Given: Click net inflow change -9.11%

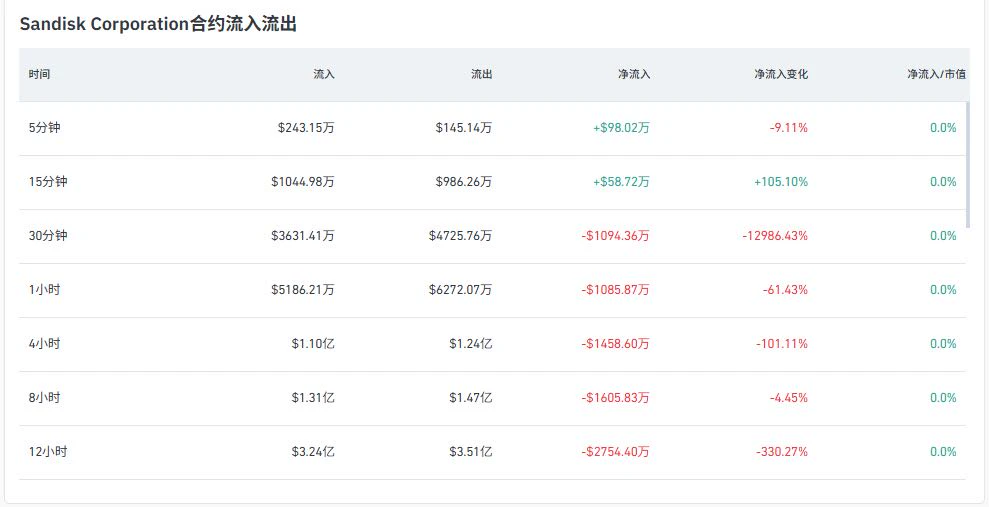Looking at the screenshot, I should click(788, 128).
